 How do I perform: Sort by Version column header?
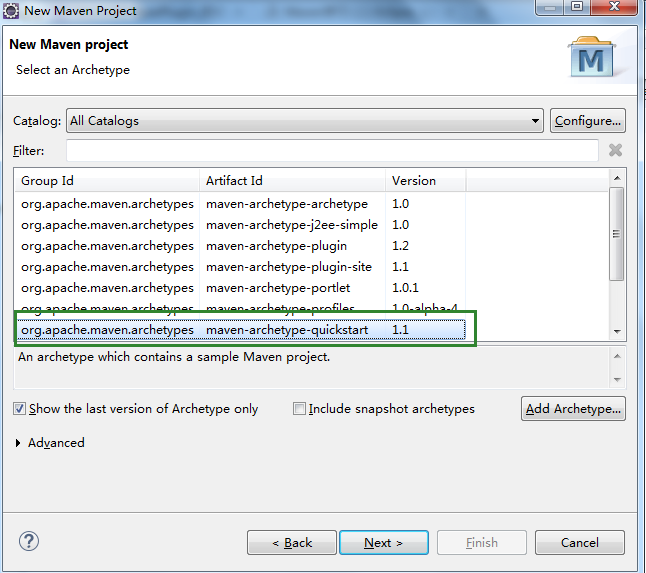click(x=426, y=180)
